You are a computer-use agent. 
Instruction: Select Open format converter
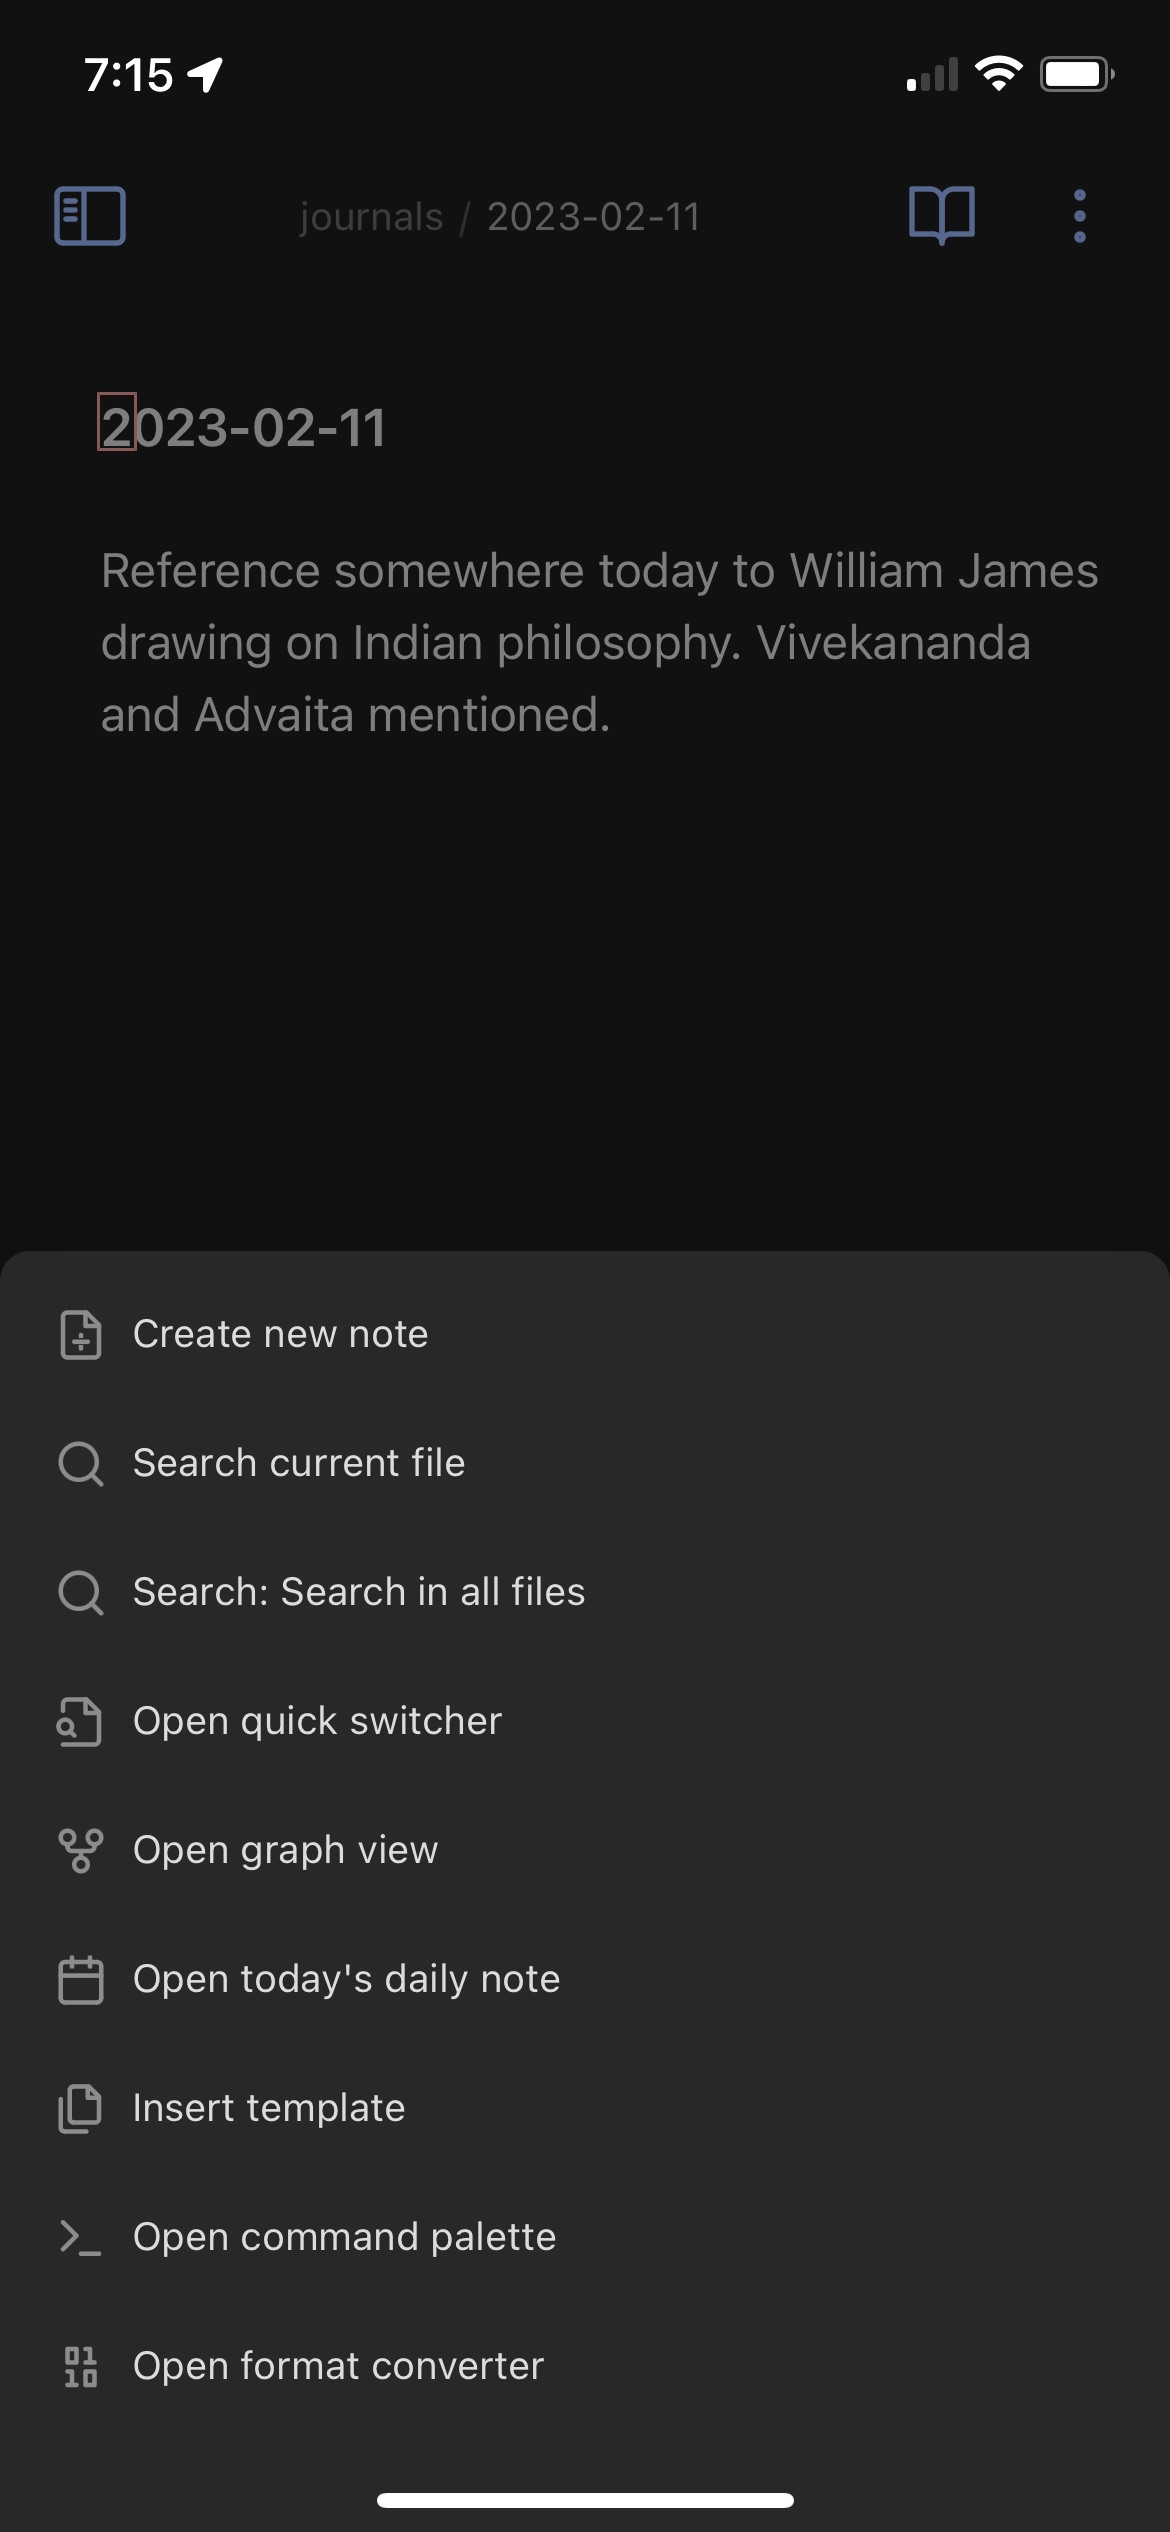[585, 2366]
